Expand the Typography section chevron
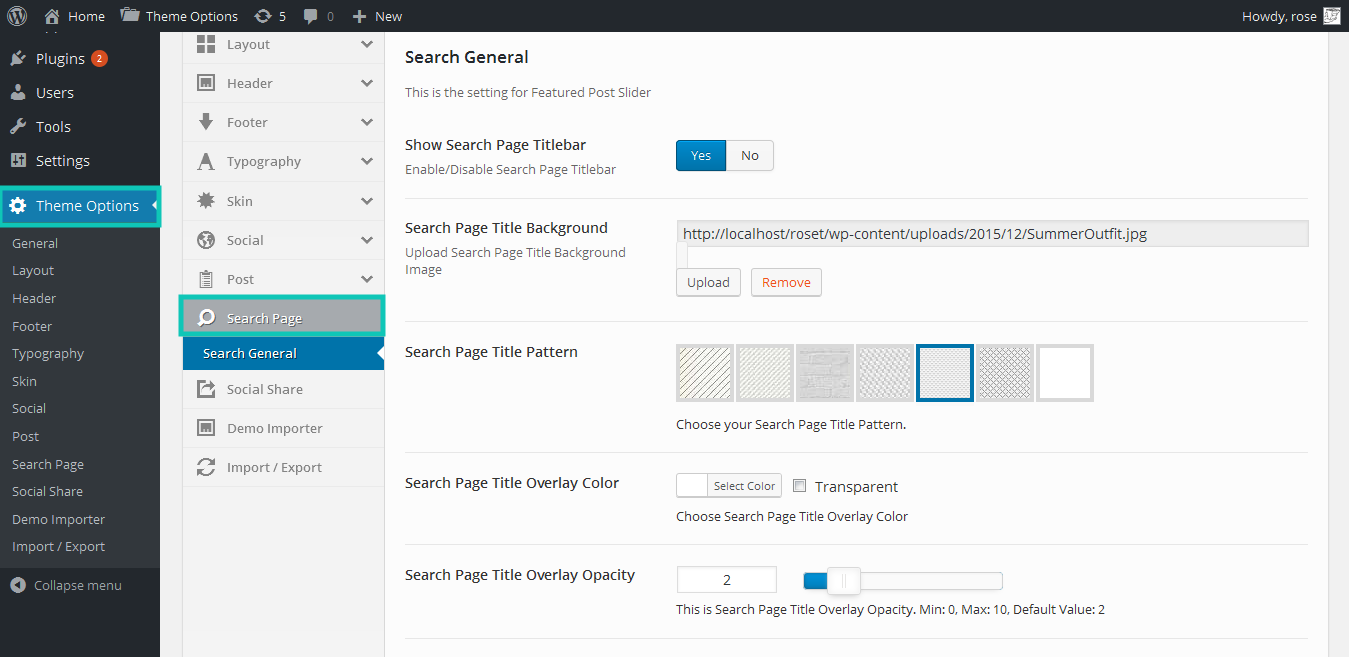The width and height of the screenshot is (1349, 657). (x=367, y=161)
